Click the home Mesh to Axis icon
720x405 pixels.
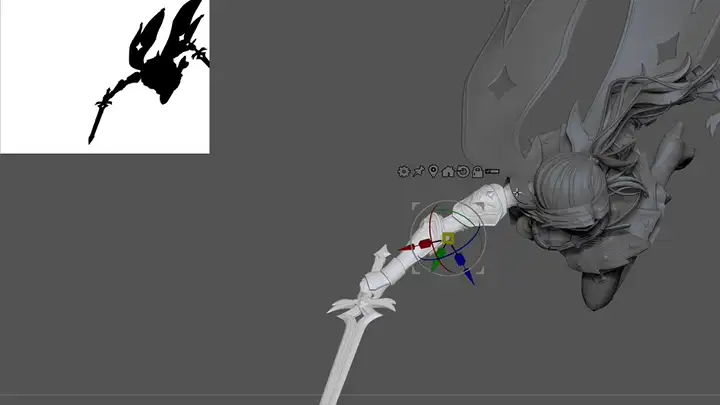tap(448, 172)
